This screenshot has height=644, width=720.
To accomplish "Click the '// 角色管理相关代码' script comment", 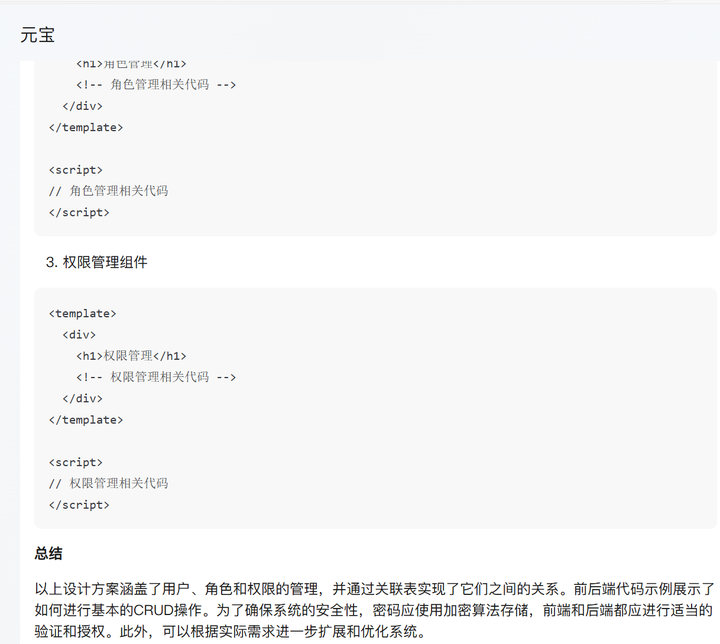I will point(108,191).
